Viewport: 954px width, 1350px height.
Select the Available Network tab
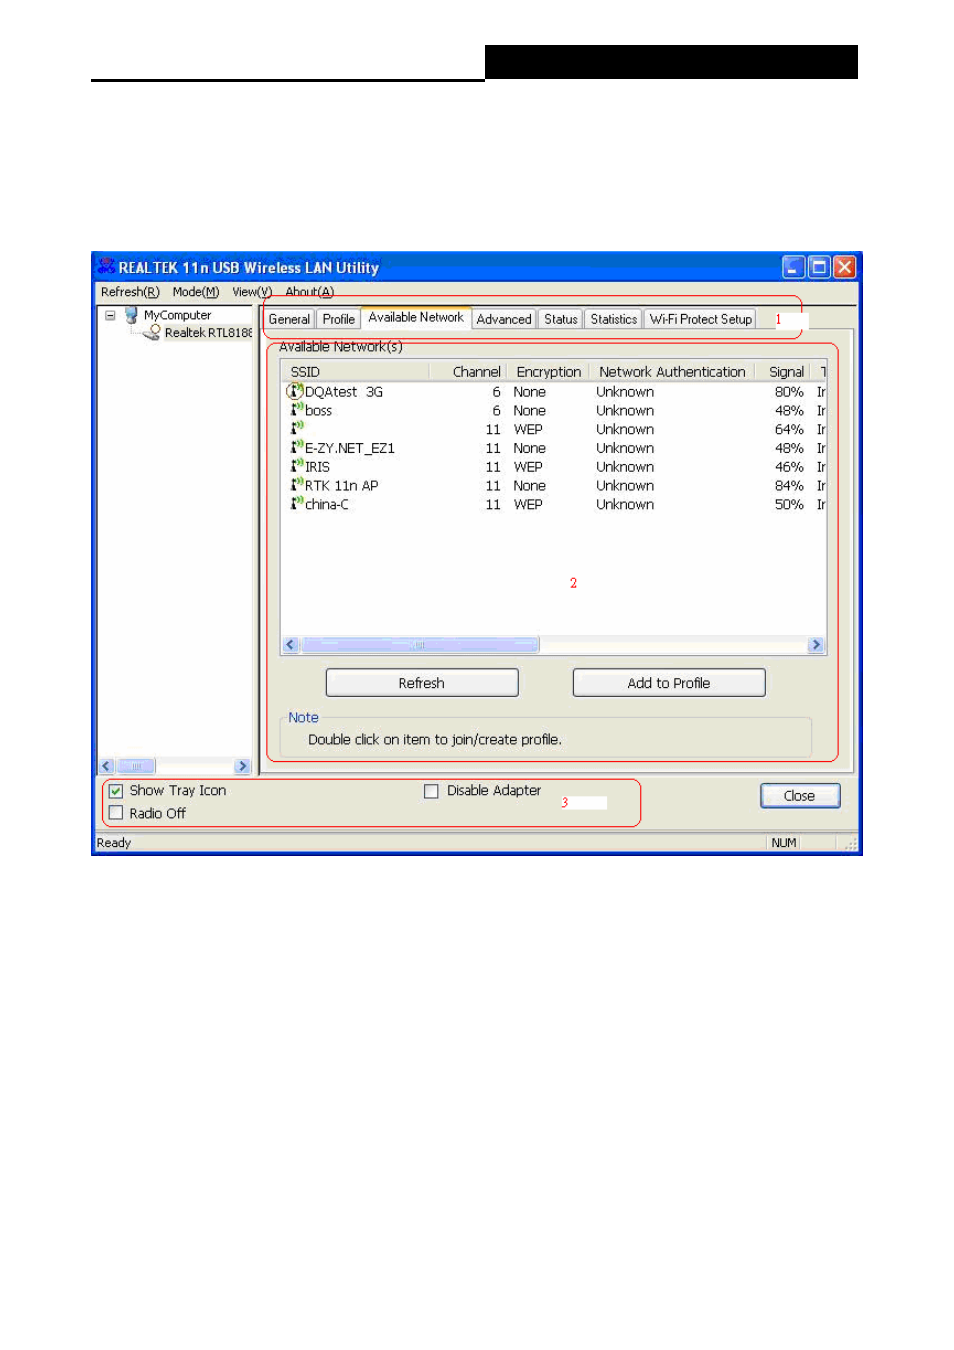pos(416,317)
